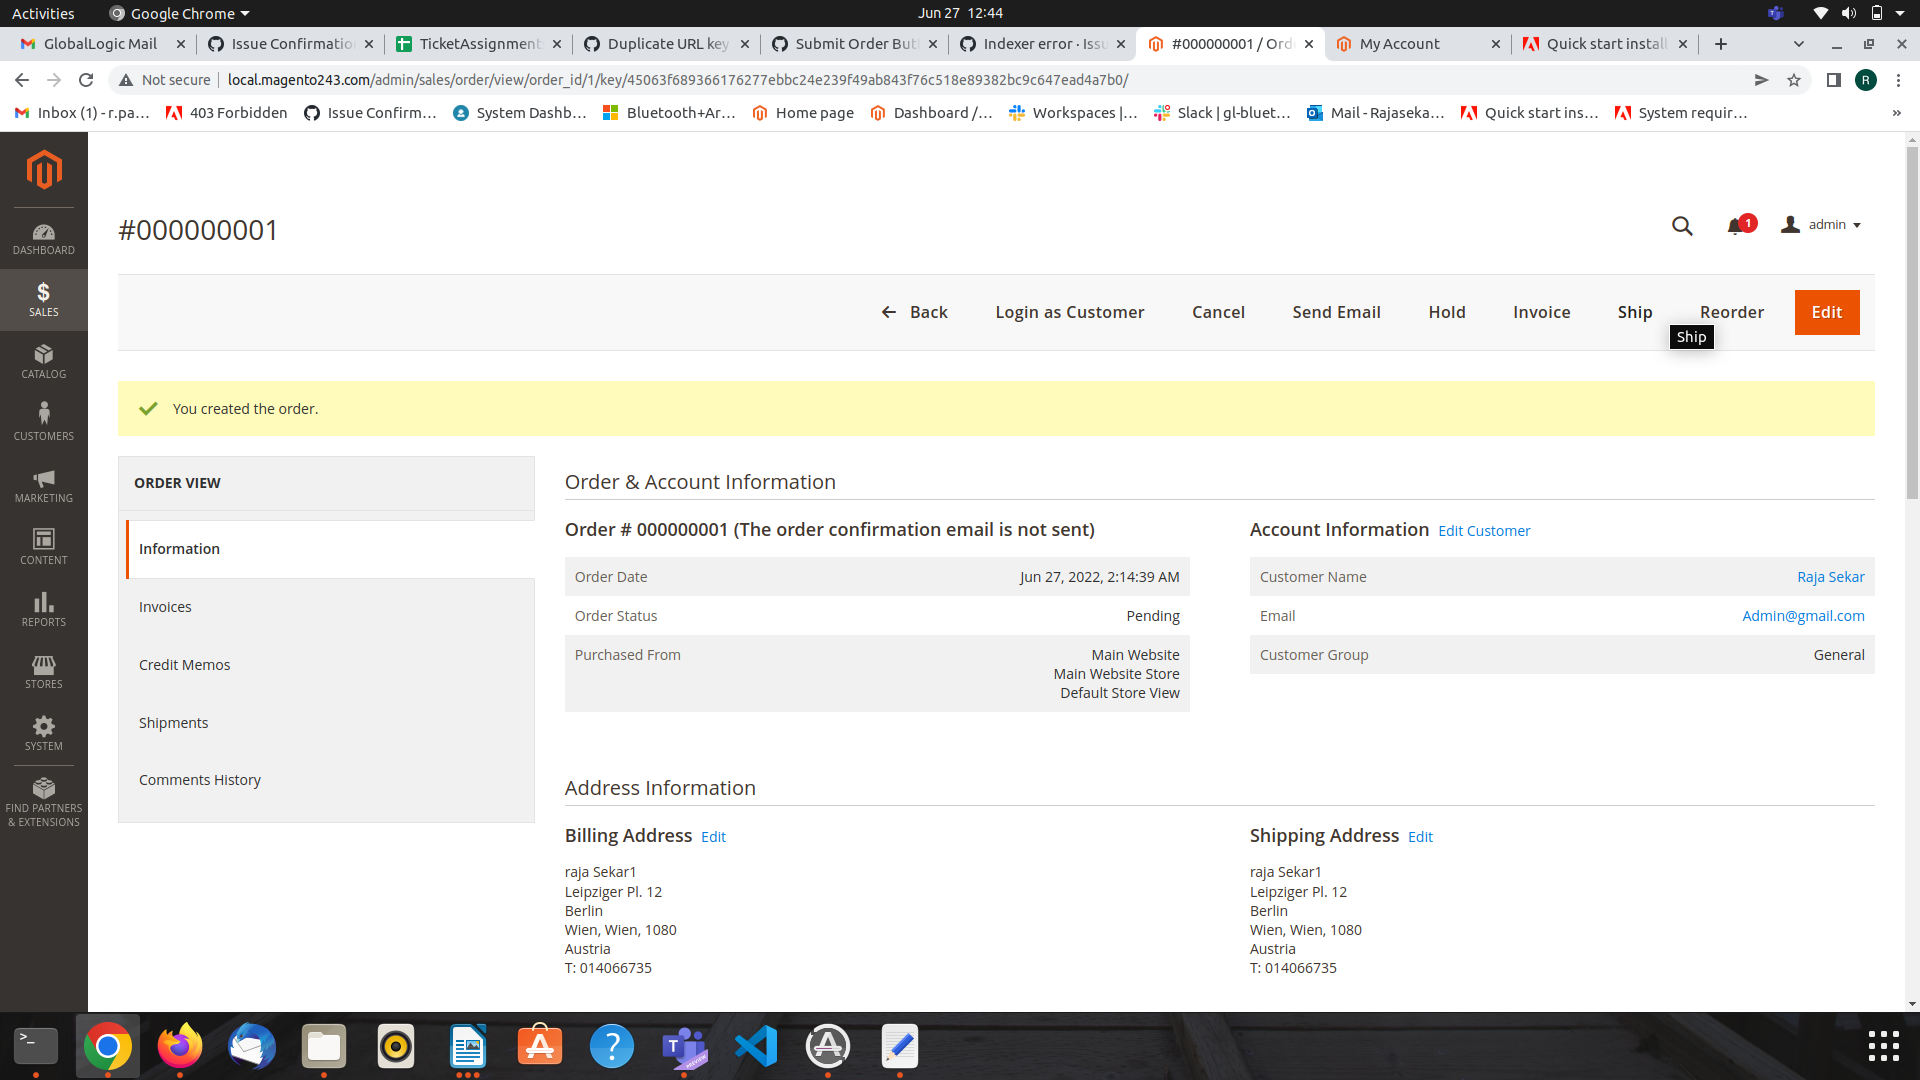Click Login as Customer
The image size is (1920, 1080).
coord(1069,312)
